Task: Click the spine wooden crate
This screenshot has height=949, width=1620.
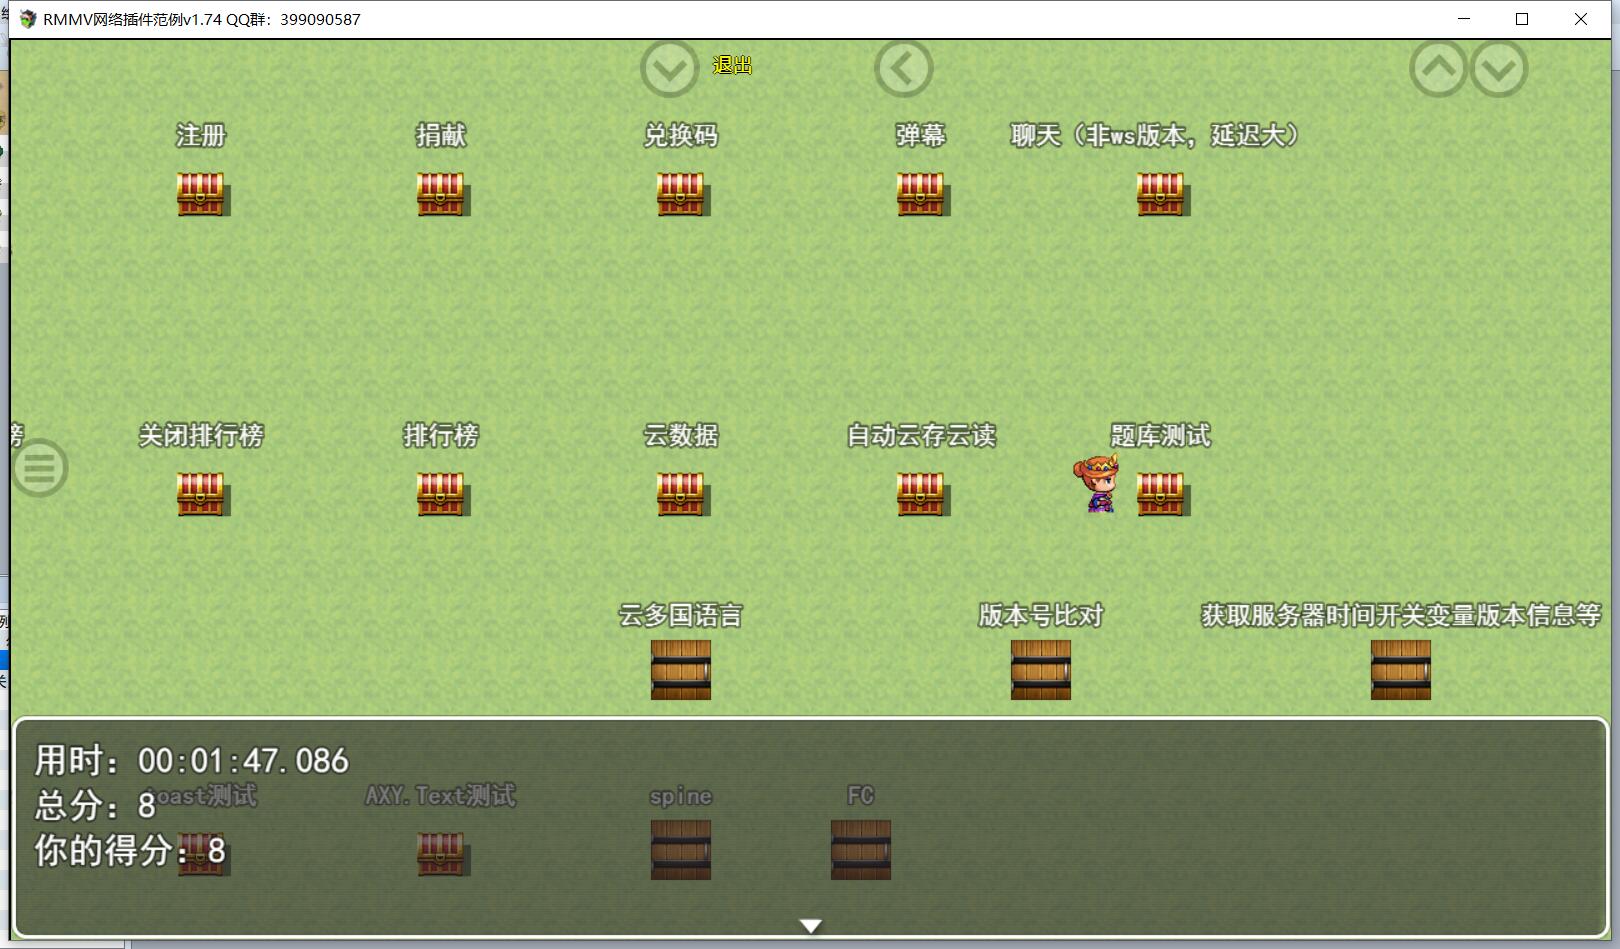Action: pos(681,850)
